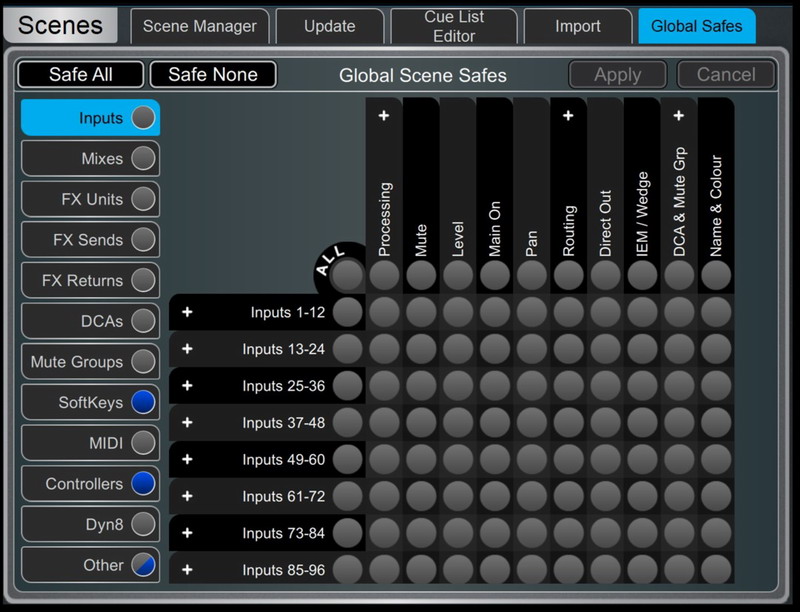Screen dimensions: 800x612
Task: Safe IEM / Wedge for Inputs 73-84
Action: (x=642, y=532)
